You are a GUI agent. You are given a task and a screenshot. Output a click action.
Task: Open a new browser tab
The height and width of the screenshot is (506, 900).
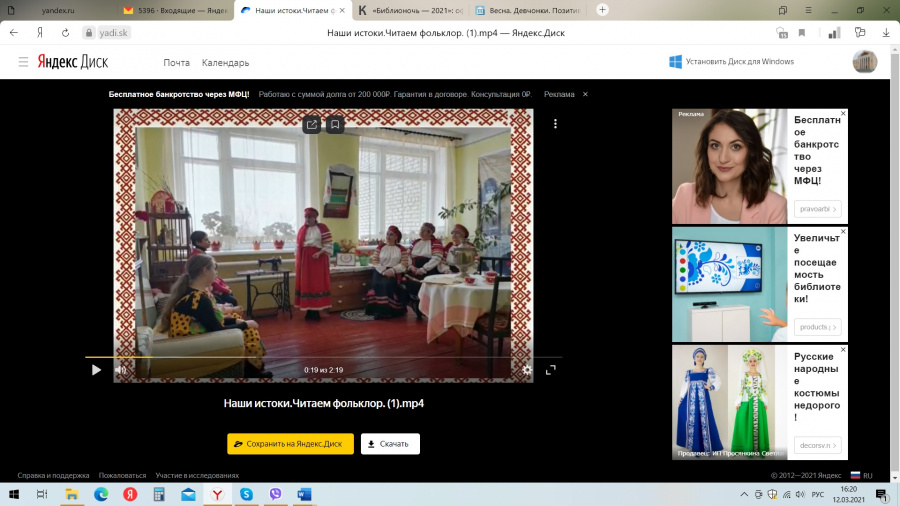(x=602, y=10)
